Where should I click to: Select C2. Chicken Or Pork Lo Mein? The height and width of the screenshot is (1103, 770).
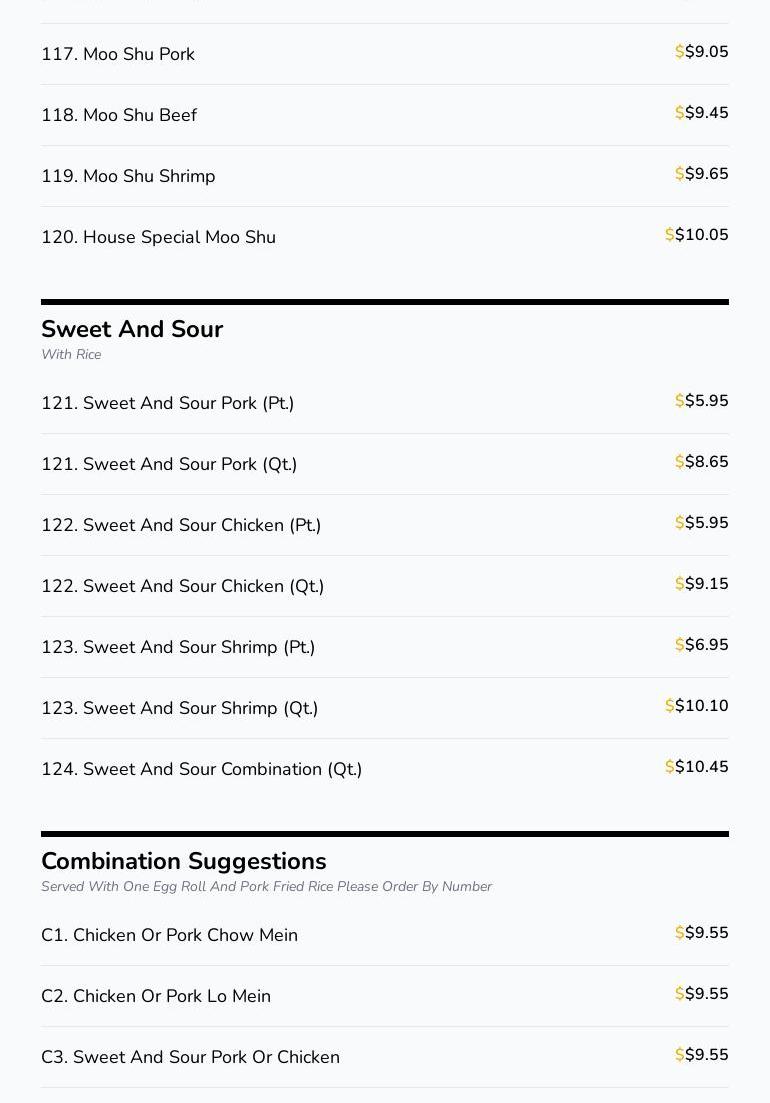click(x=156, y=996)
